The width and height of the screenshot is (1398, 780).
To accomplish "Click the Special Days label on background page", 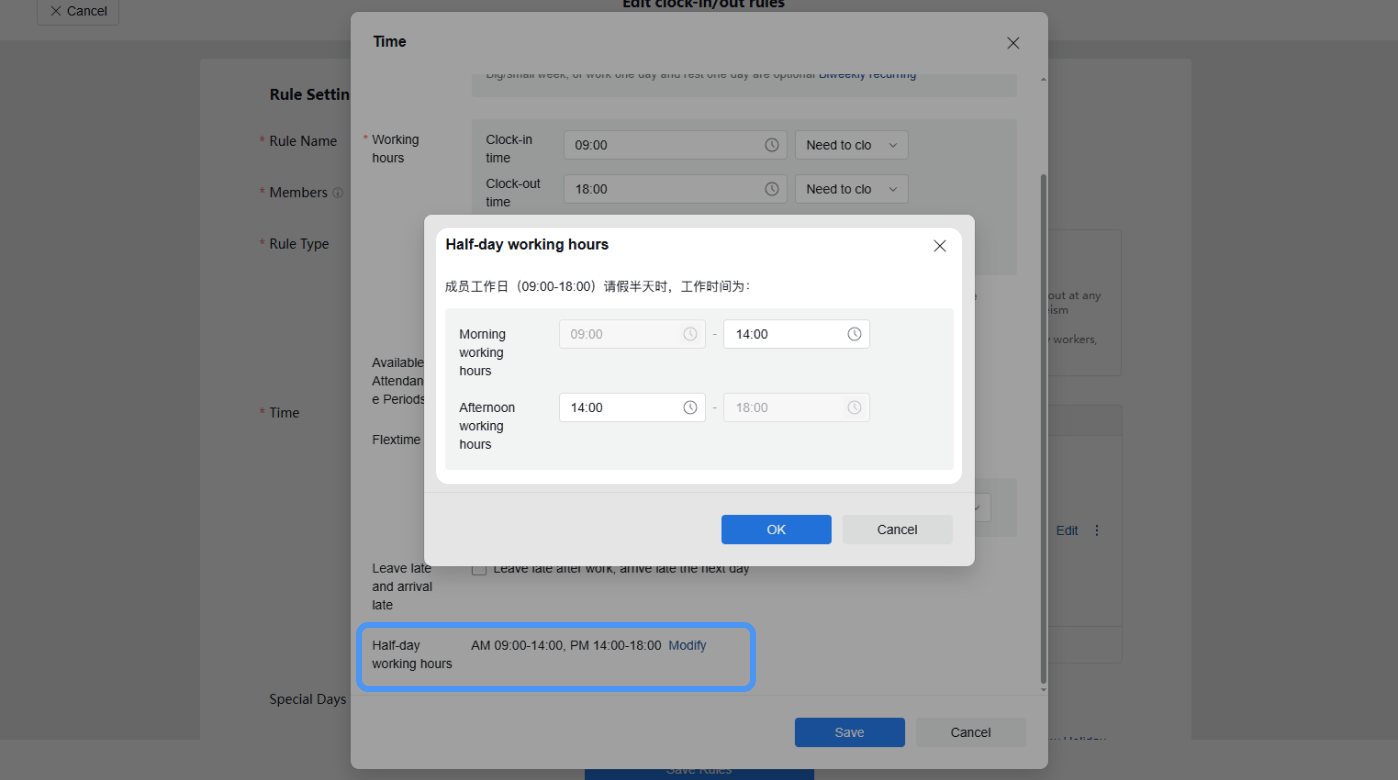I will pos(308,700).
